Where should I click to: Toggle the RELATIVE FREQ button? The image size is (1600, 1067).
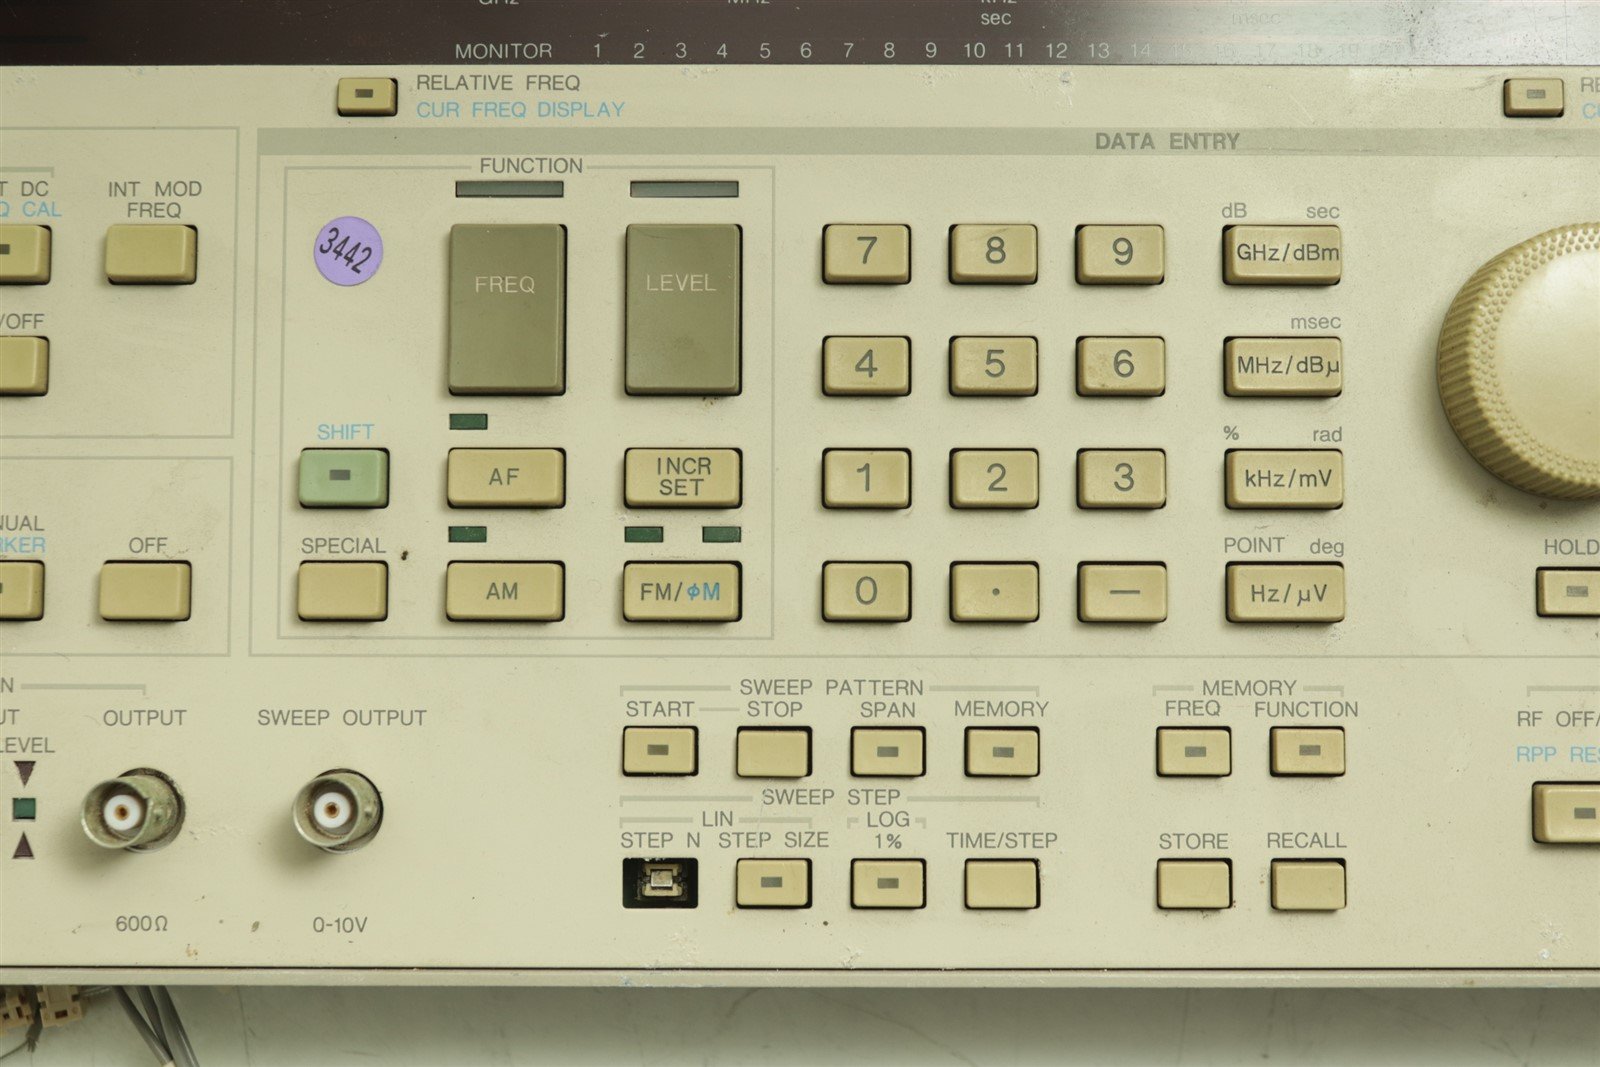(366, 96)
